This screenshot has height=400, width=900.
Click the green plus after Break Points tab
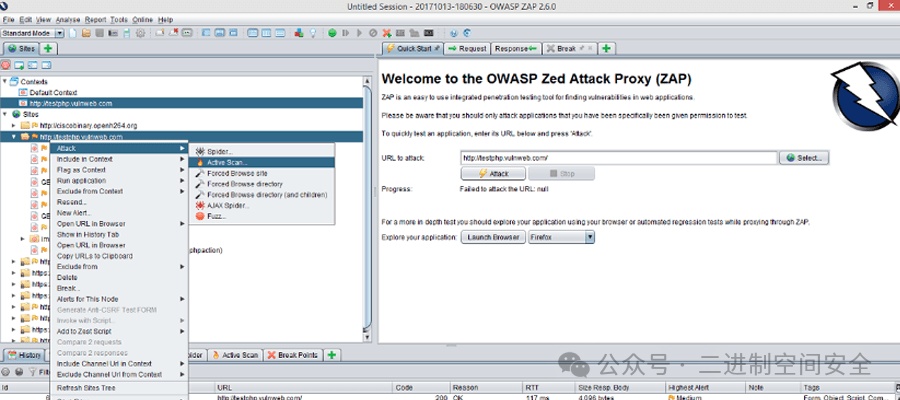tap(331, 355)
